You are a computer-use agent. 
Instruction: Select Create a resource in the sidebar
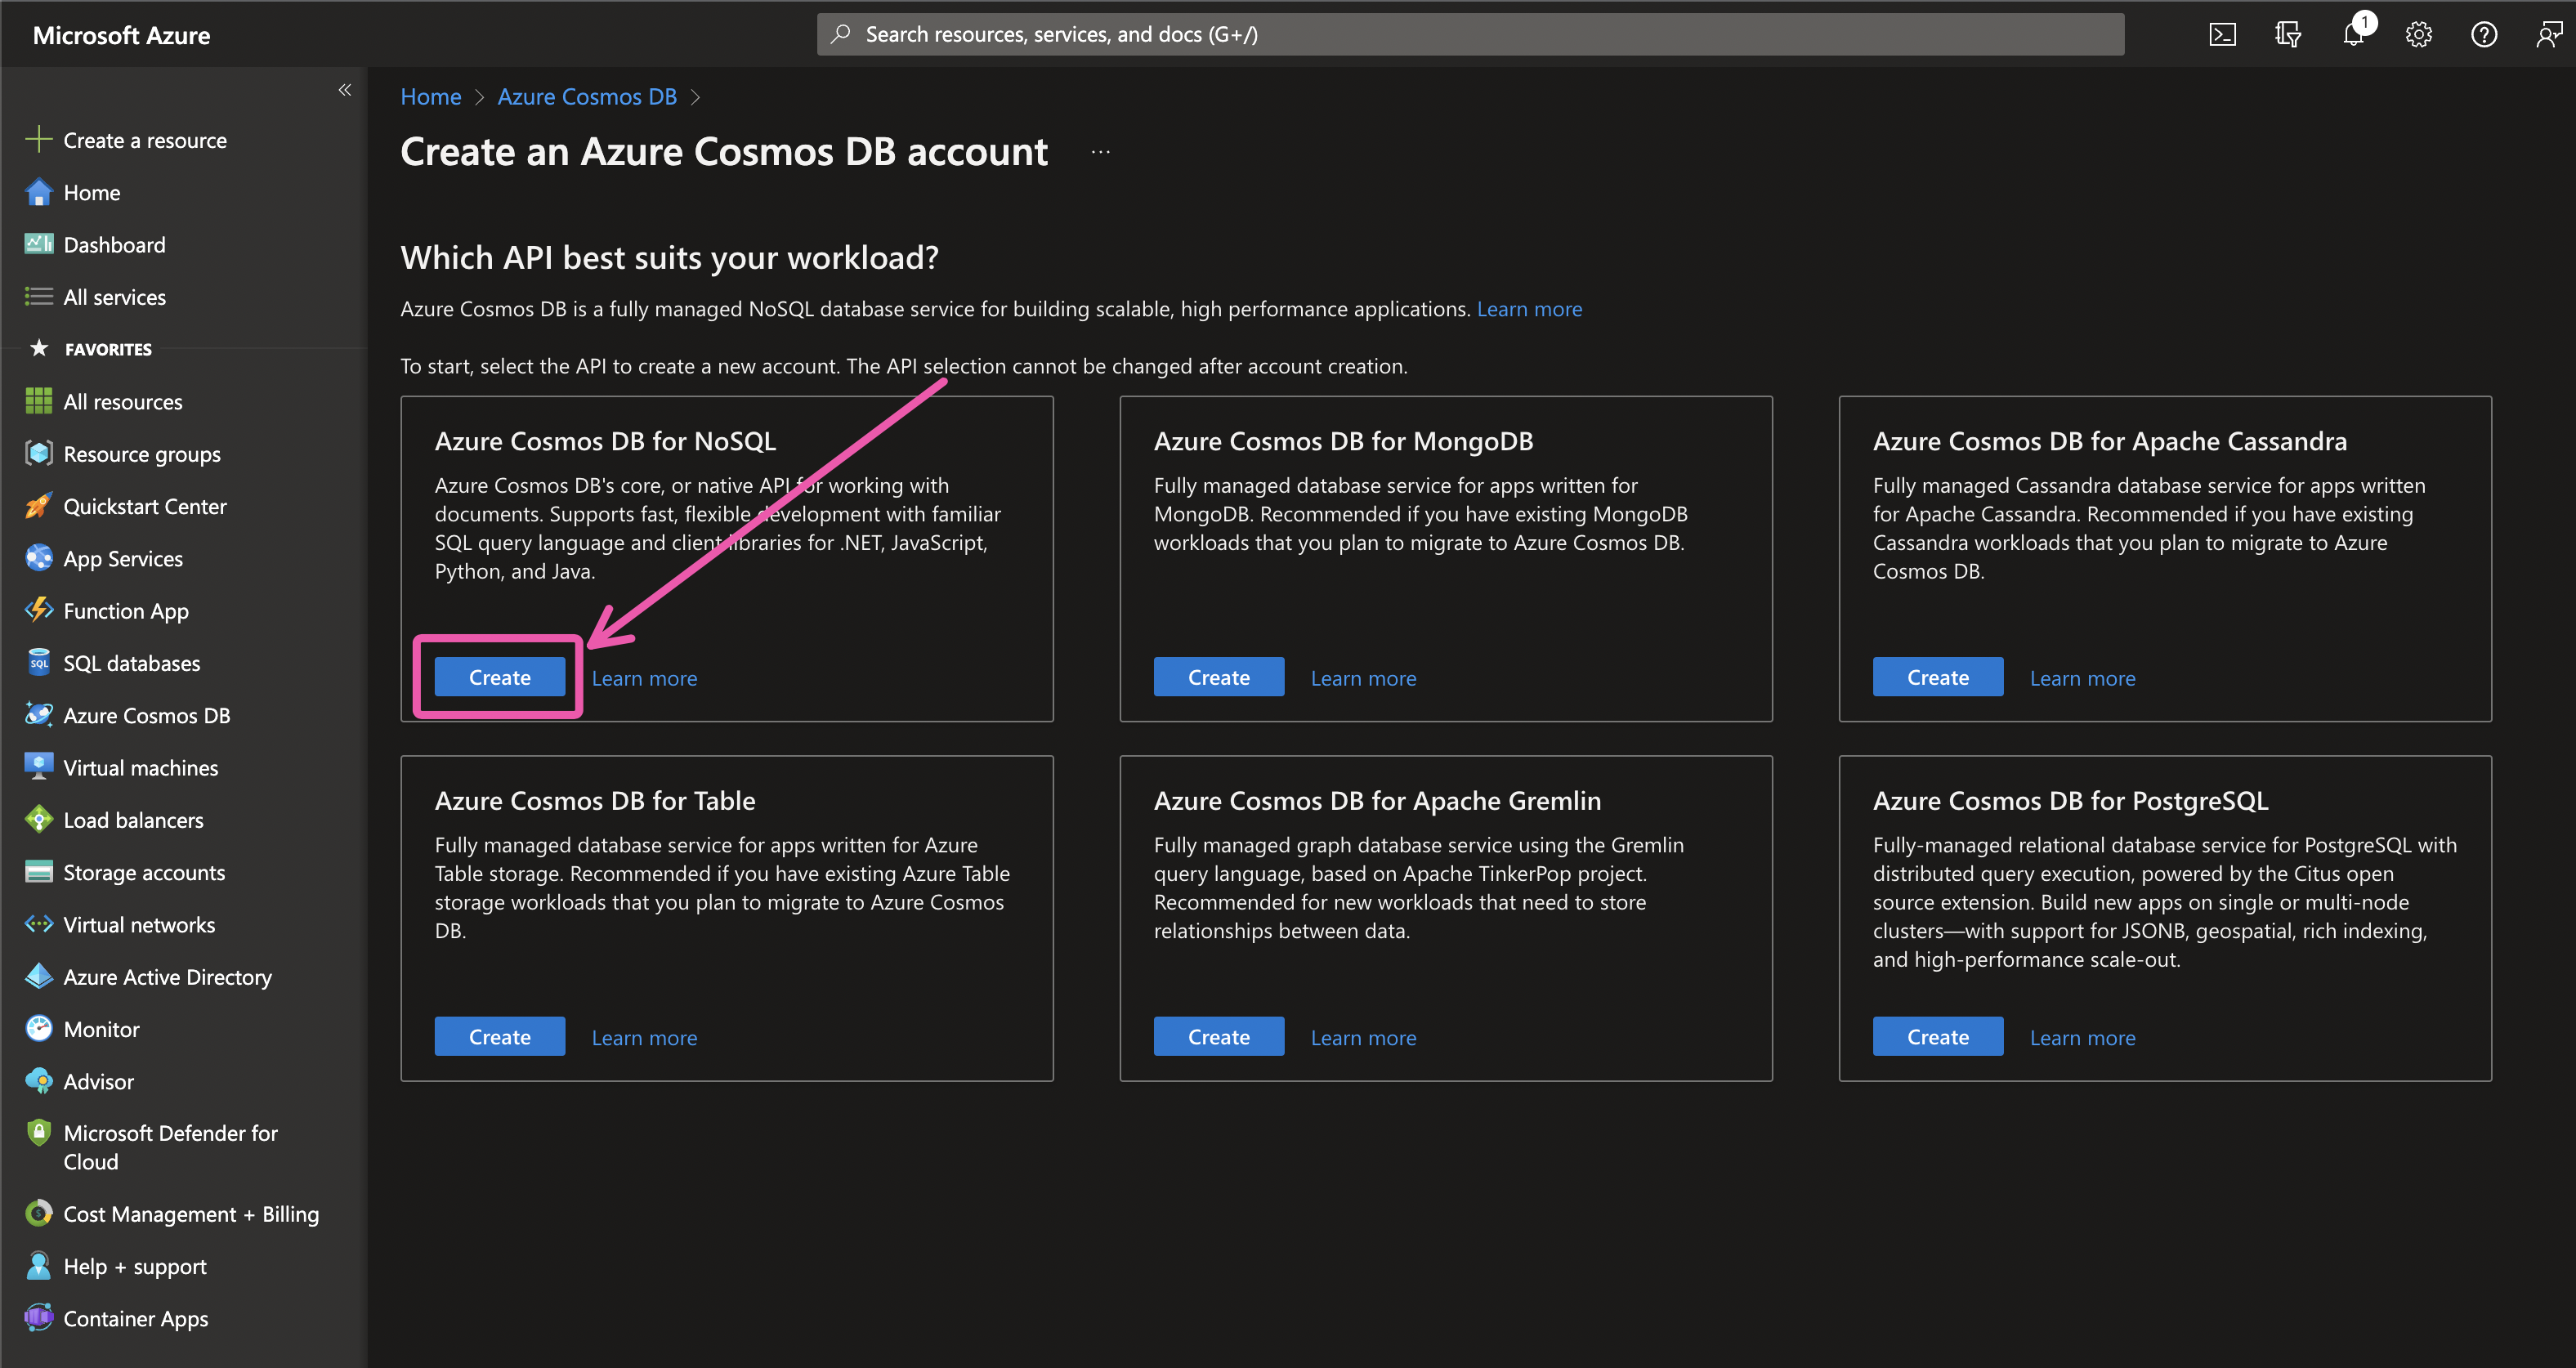pyautogui.click(x=145, y=140)
